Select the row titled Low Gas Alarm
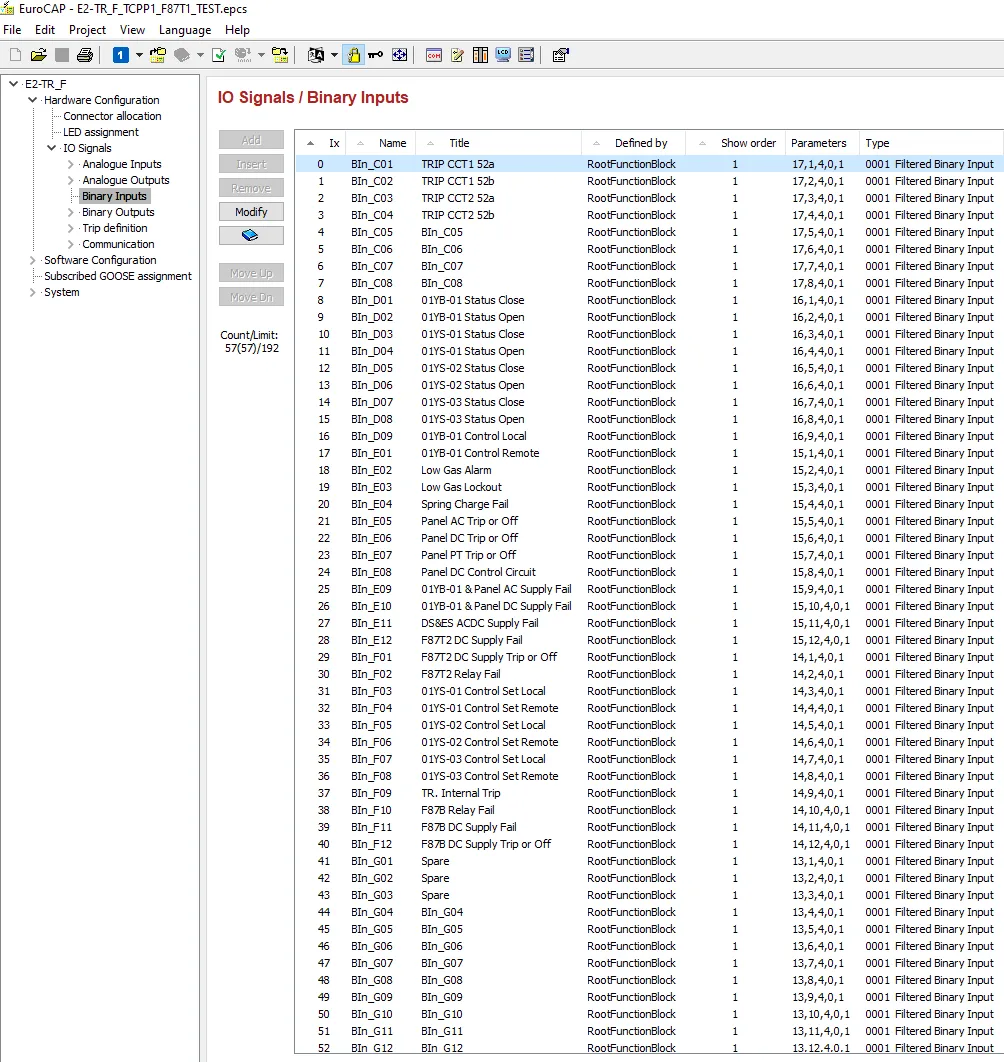This screenshot has width=1004, height=1062. pos(650,470)
